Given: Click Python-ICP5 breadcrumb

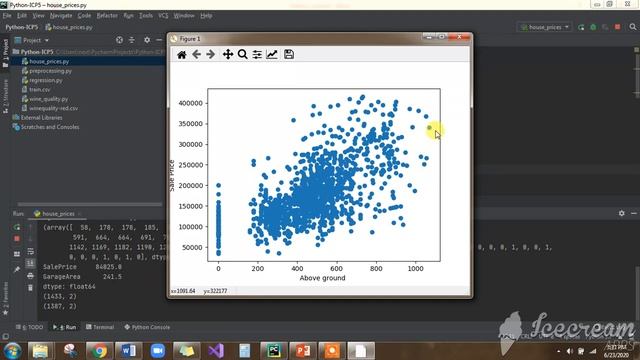Looking at the screenshot, I should [x=22, y=27].
